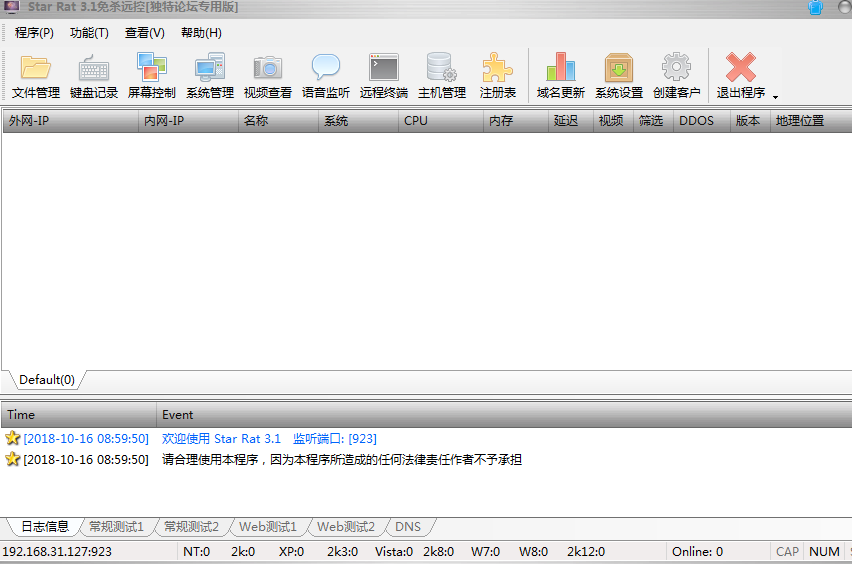The height and width of the screenshot is (564, 852).
Task: Click the NT:0 status counter
Action: 197,552
